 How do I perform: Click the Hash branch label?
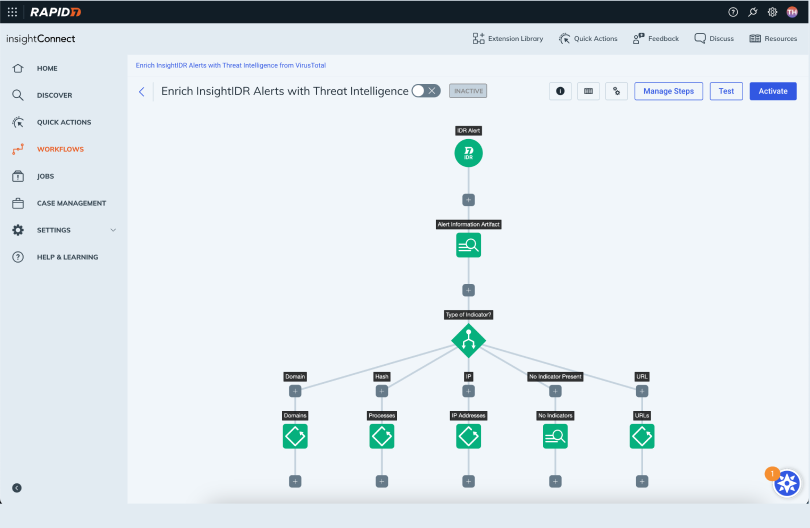[382, 377]
